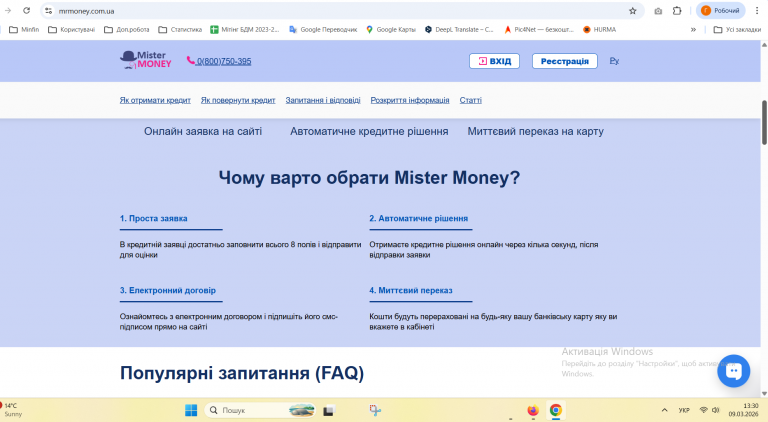Open the HURMA bookmark
Viewport: 768px width, 422px height.
[600, 29]
